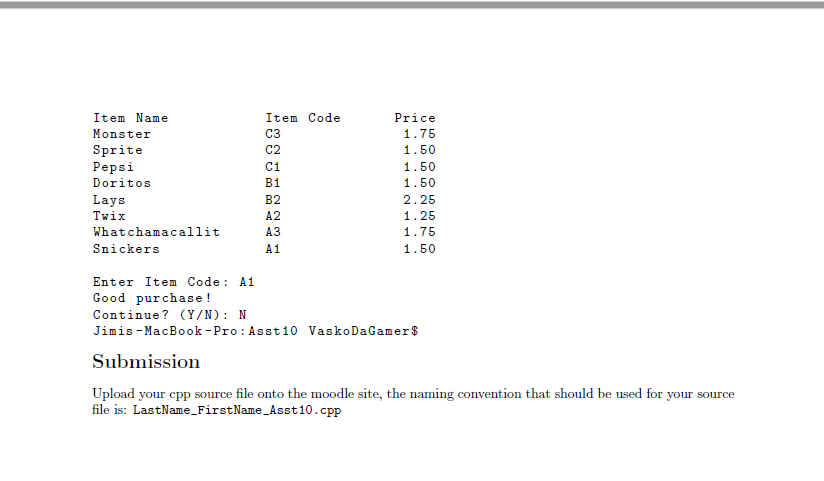The height and width of the screenshot is (481, 824).
Task: Click the 'Enter Item Code: A1' line
Action: [173, 282]
